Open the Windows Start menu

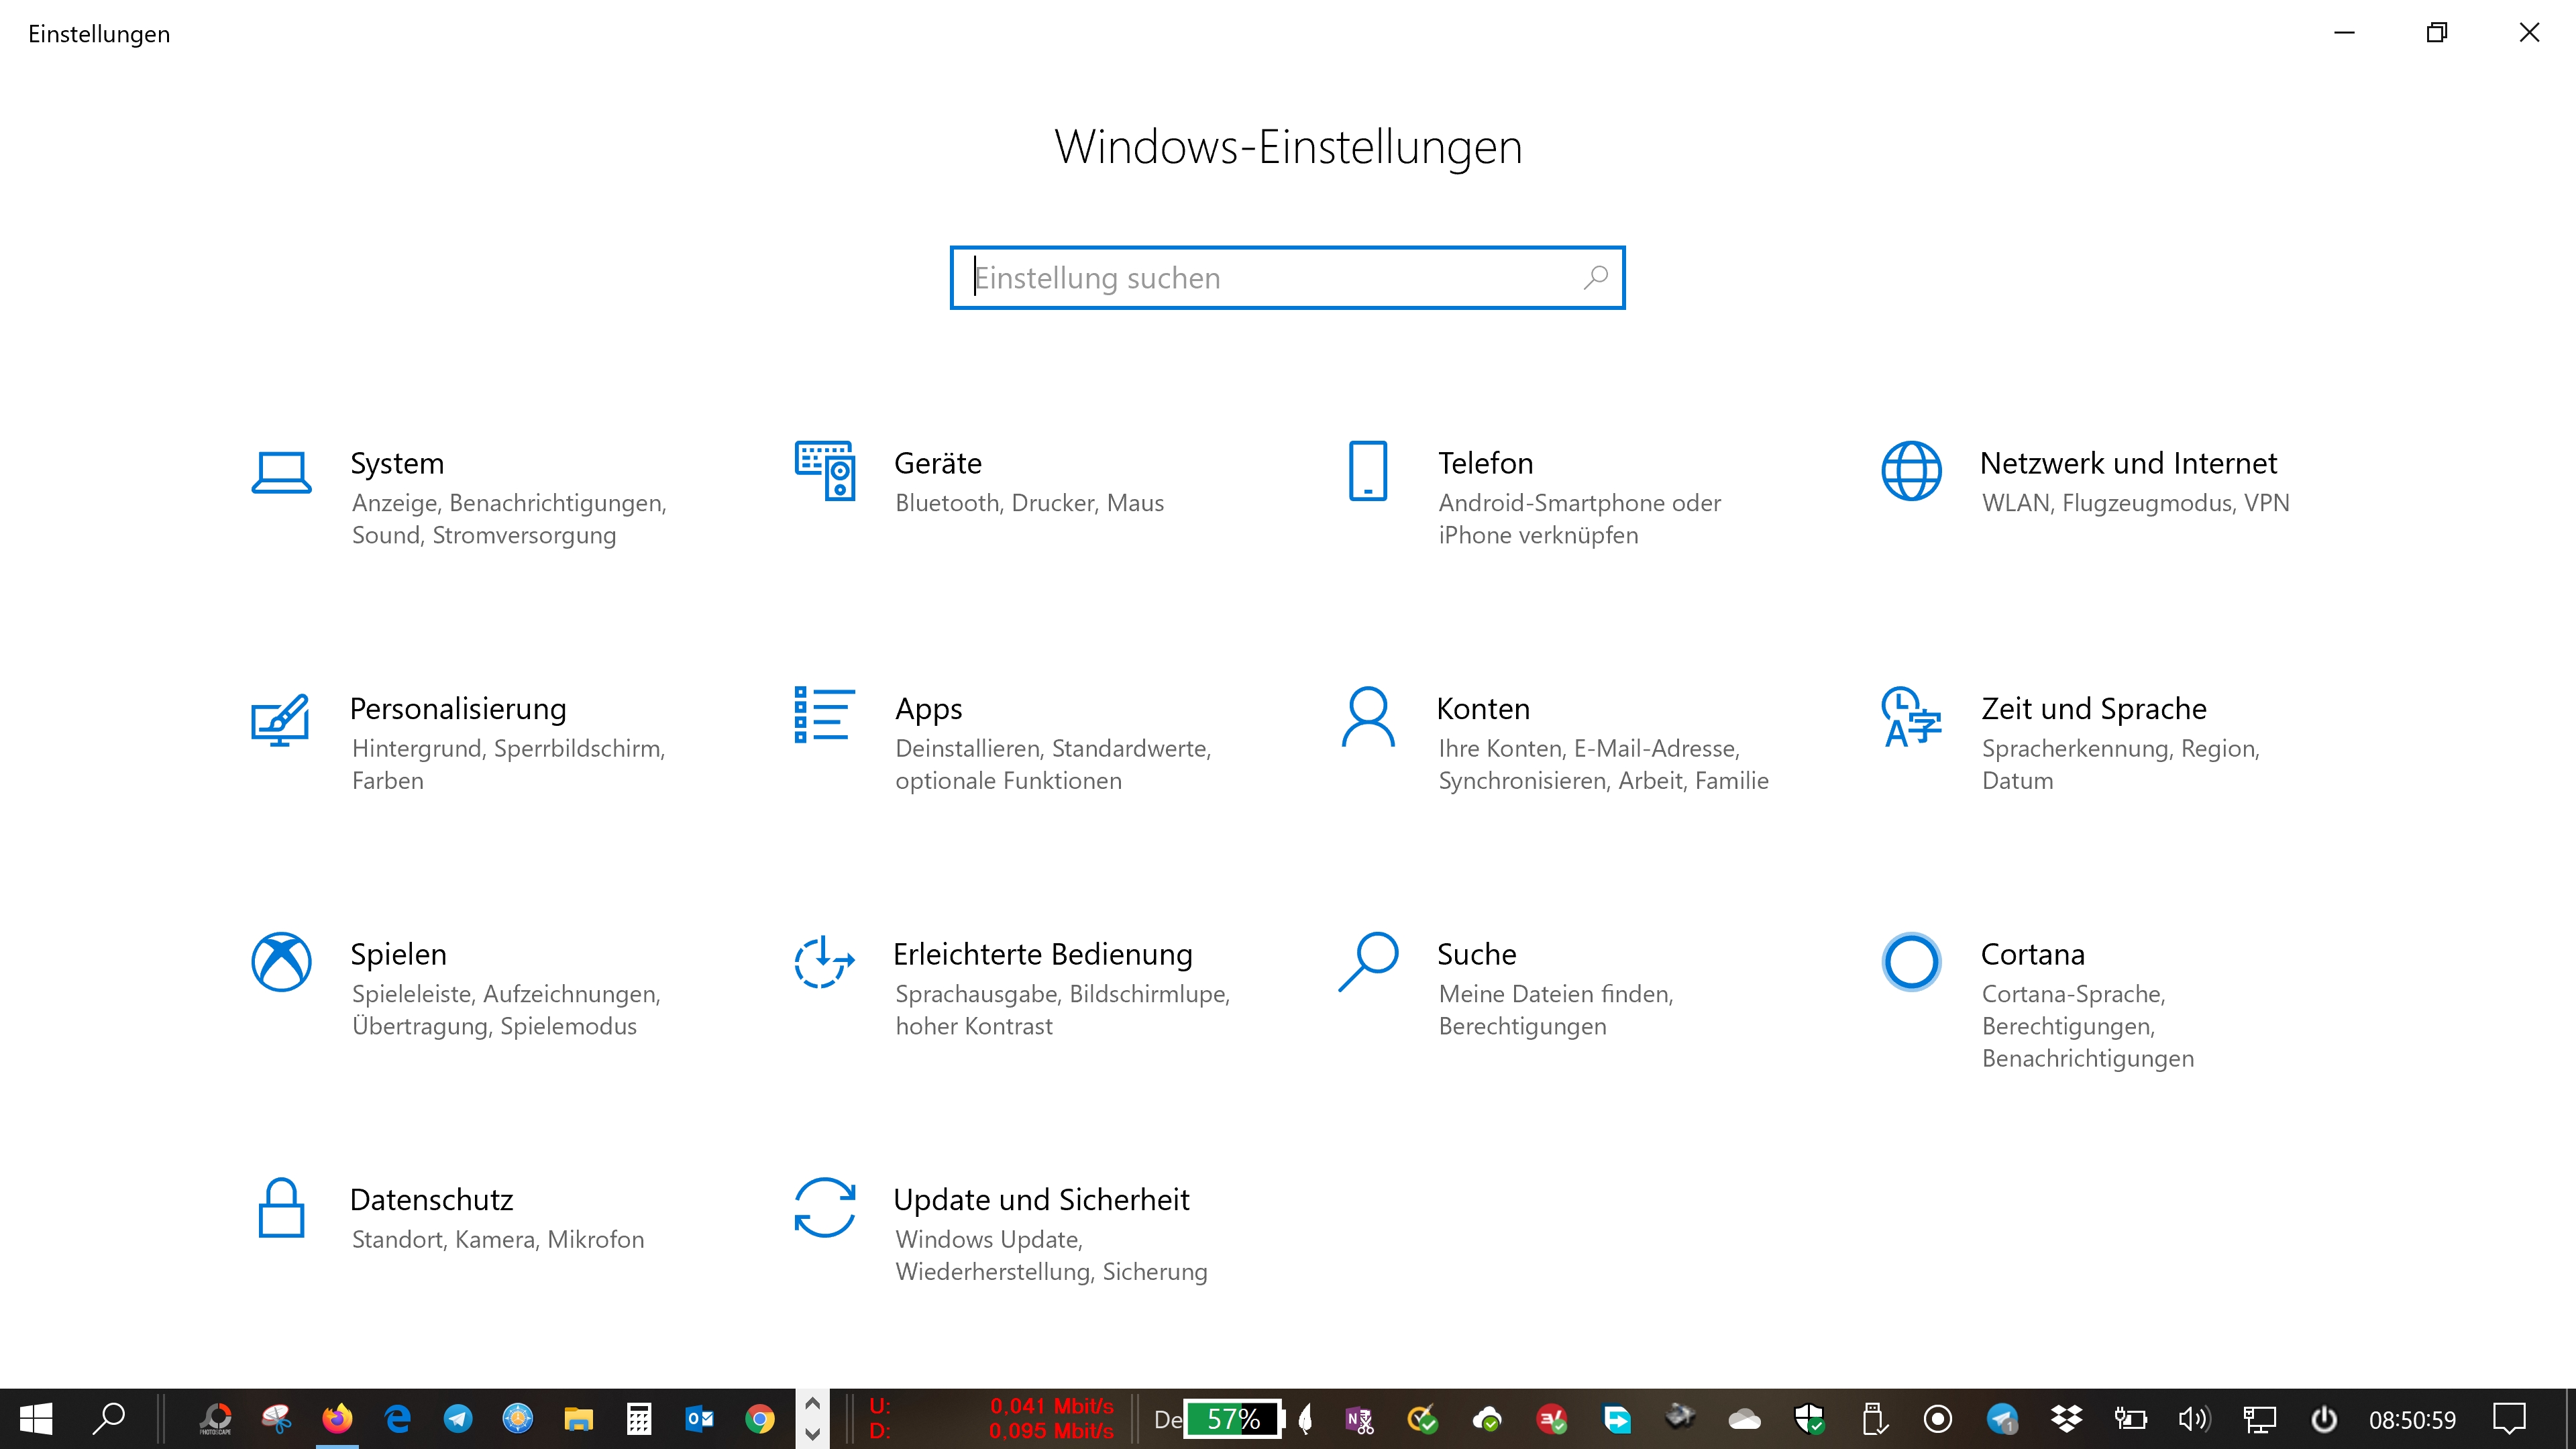tap(36, 1418)
